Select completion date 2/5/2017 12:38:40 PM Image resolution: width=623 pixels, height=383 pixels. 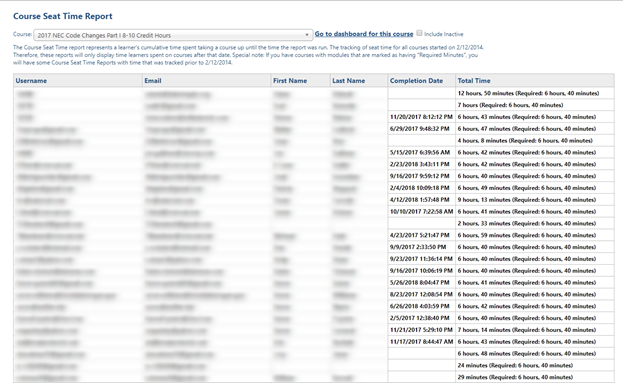tap(421, 318)
